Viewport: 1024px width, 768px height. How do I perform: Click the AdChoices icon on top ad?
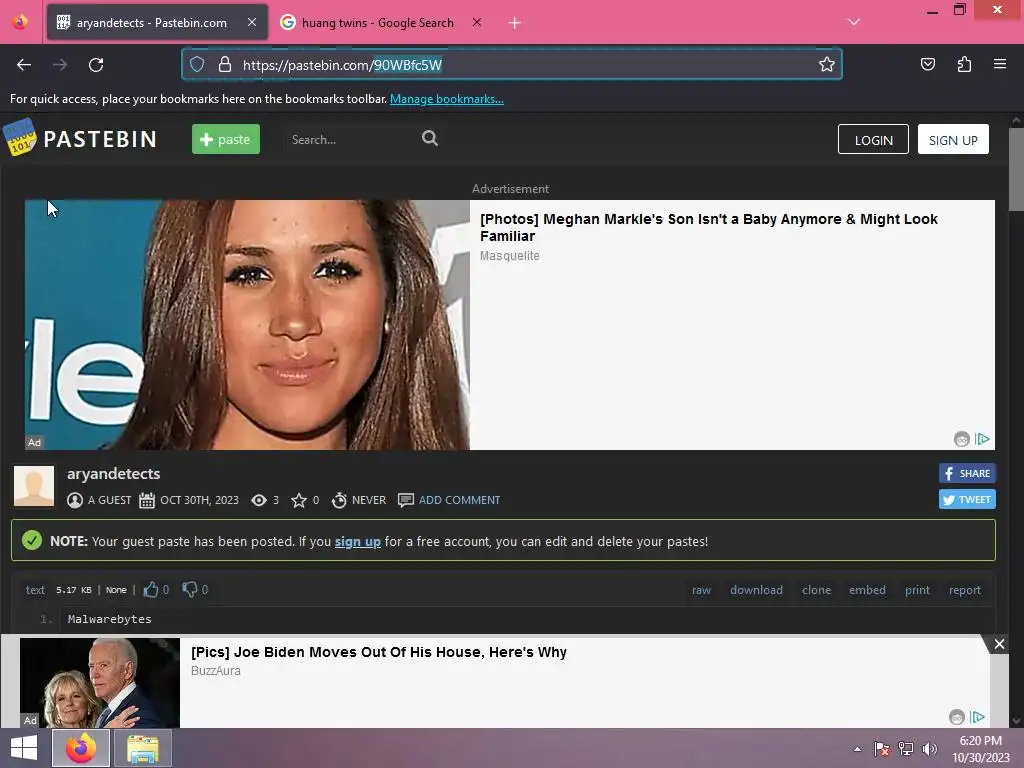[983, 439]
